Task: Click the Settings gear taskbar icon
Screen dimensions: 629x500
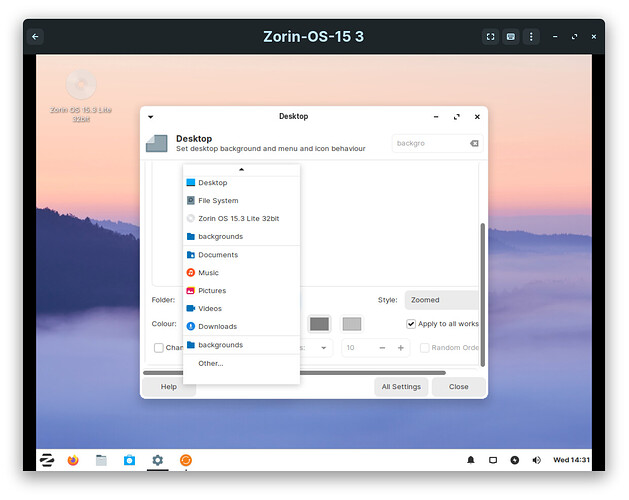Action: pyautogui.click(x=158, y=460)
